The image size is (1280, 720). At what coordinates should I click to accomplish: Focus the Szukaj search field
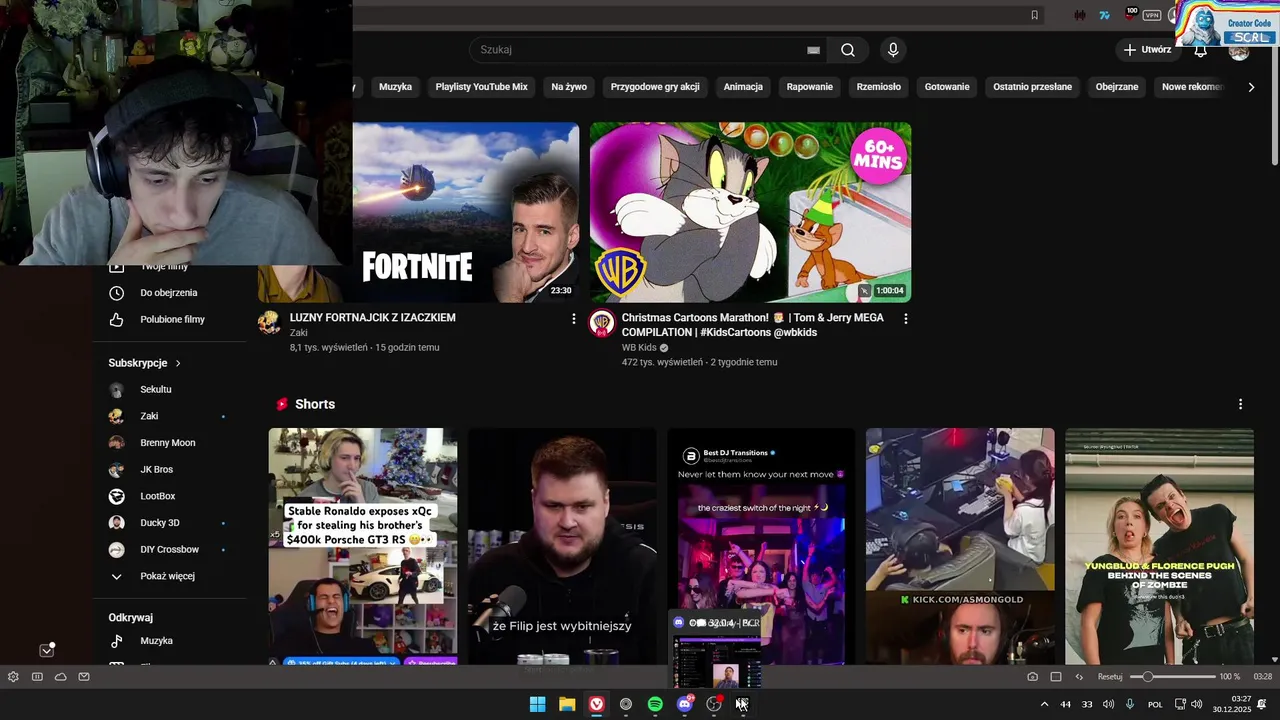coord(650,50)
